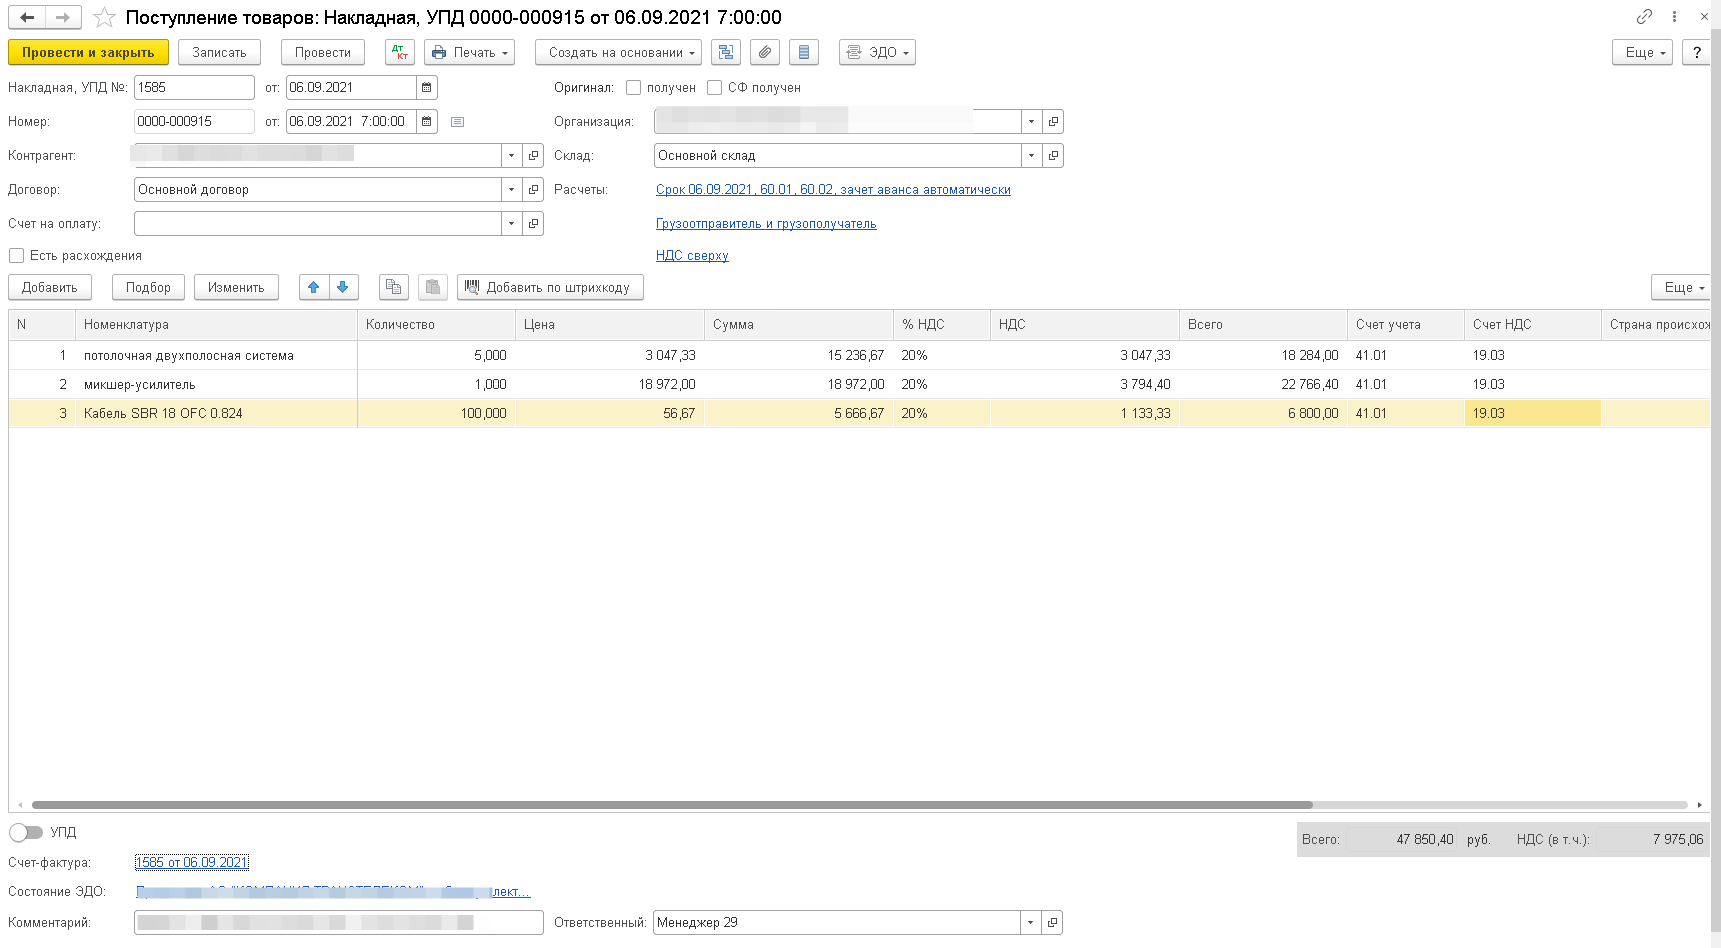The height and width of the screenshot is (948, 1721).
Task: Open invoice 1585 от 06.09.2021 link
Action: 192,863
